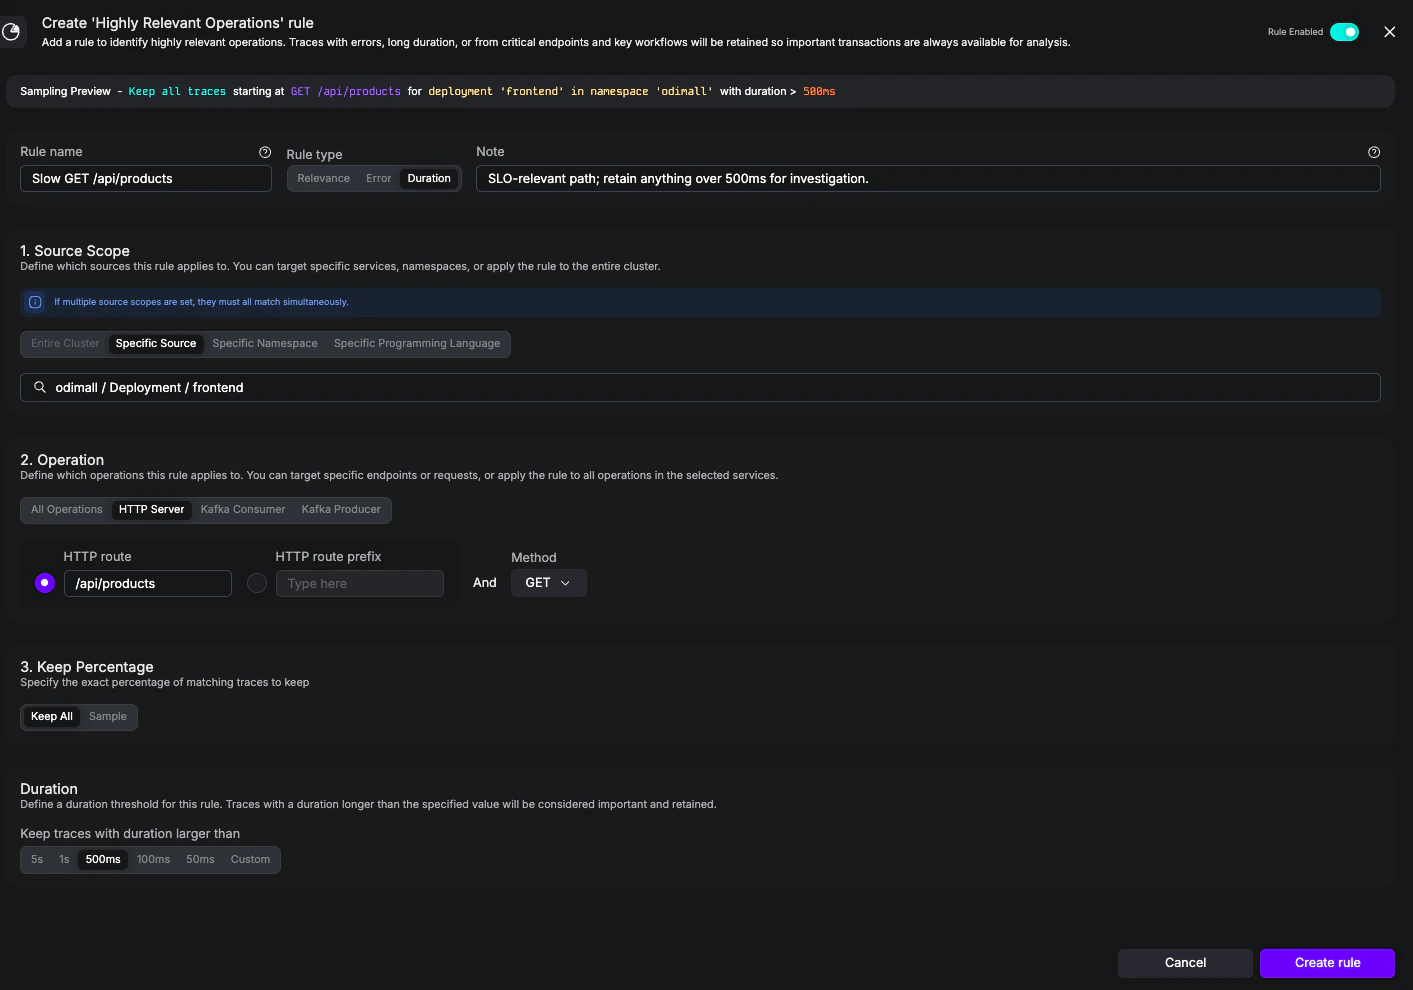The height and width of the screenshot is (990, 1413).
Task: Click the '3. Keep Percentage' heading
Action: pos(87,667)
